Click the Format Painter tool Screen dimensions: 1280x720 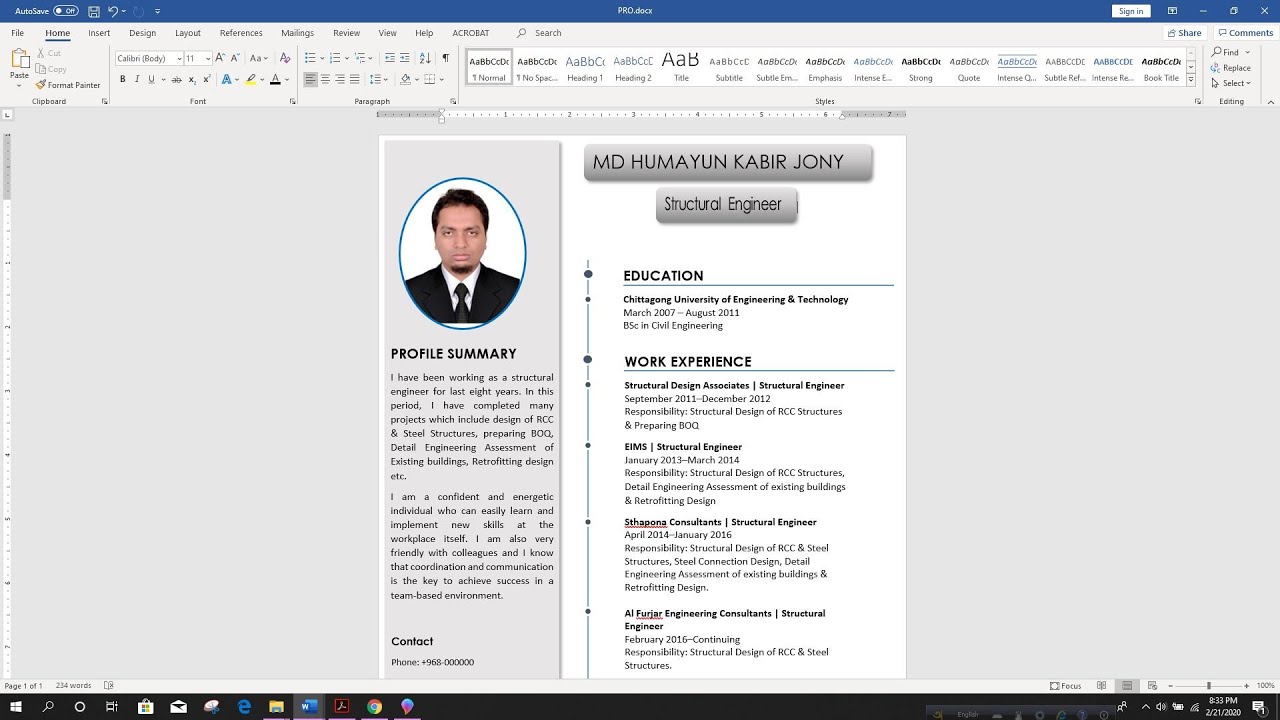[x=68, y=85]
